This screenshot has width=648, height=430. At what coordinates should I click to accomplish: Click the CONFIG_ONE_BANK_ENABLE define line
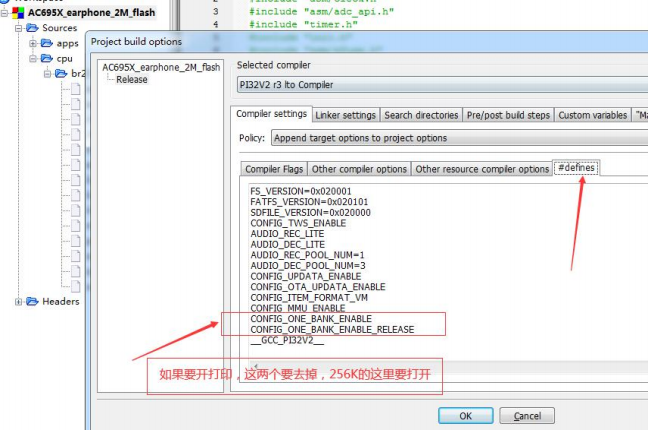tap(311, 319)
